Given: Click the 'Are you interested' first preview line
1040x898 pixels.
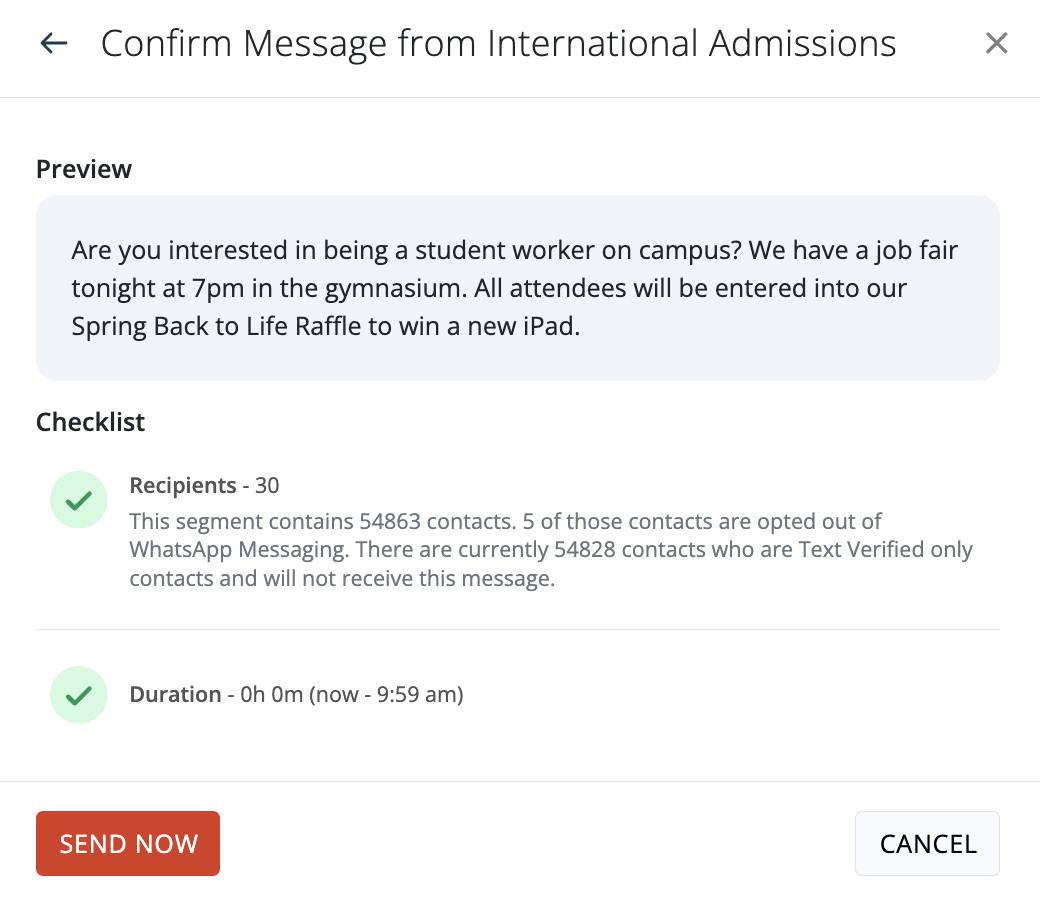Looking at the screenshot, I should [x=515, y=250].
